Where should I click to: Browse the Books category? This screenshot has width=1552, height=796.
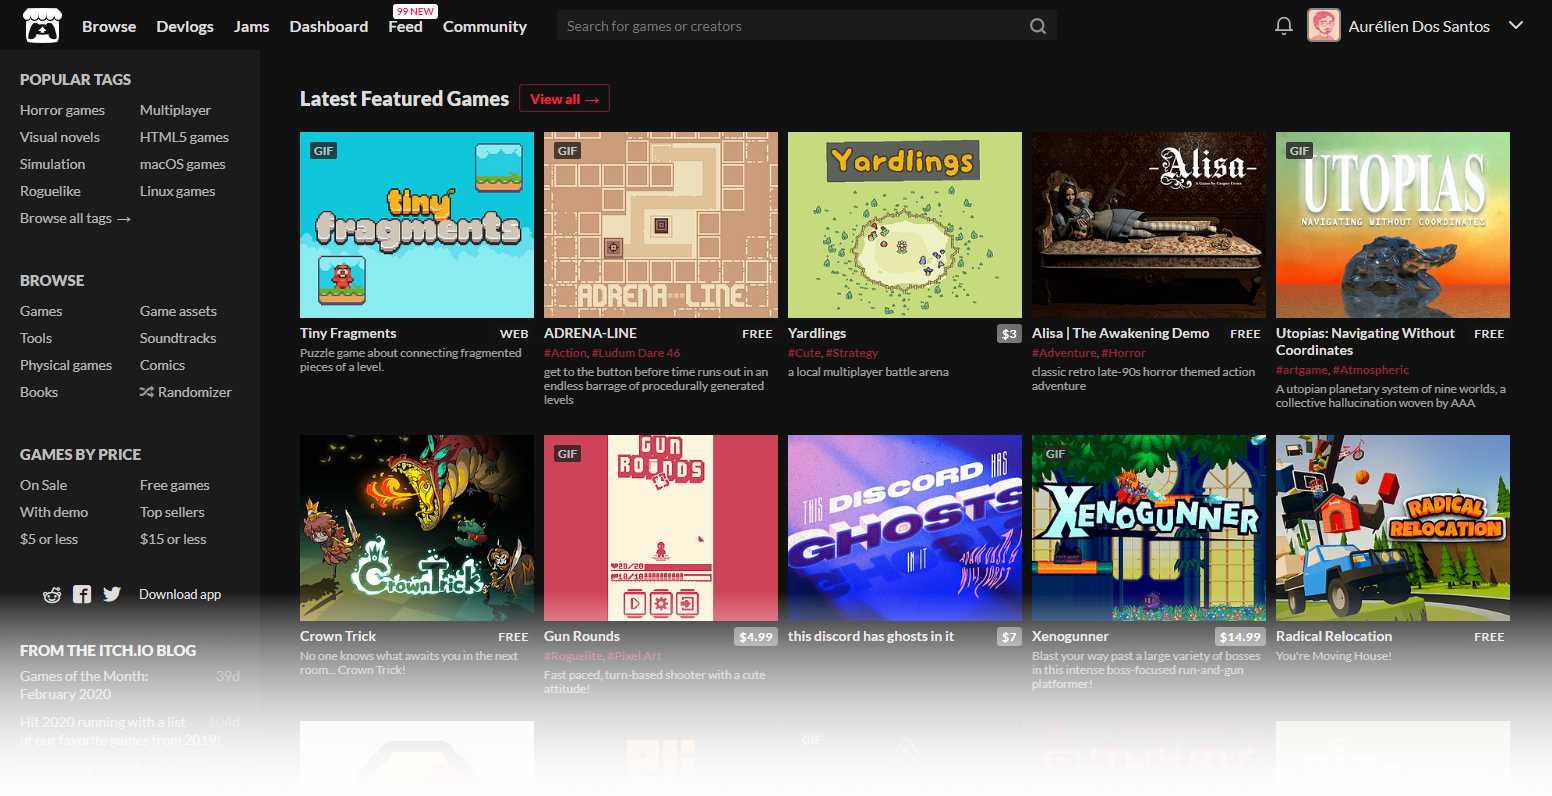(39, 392)
